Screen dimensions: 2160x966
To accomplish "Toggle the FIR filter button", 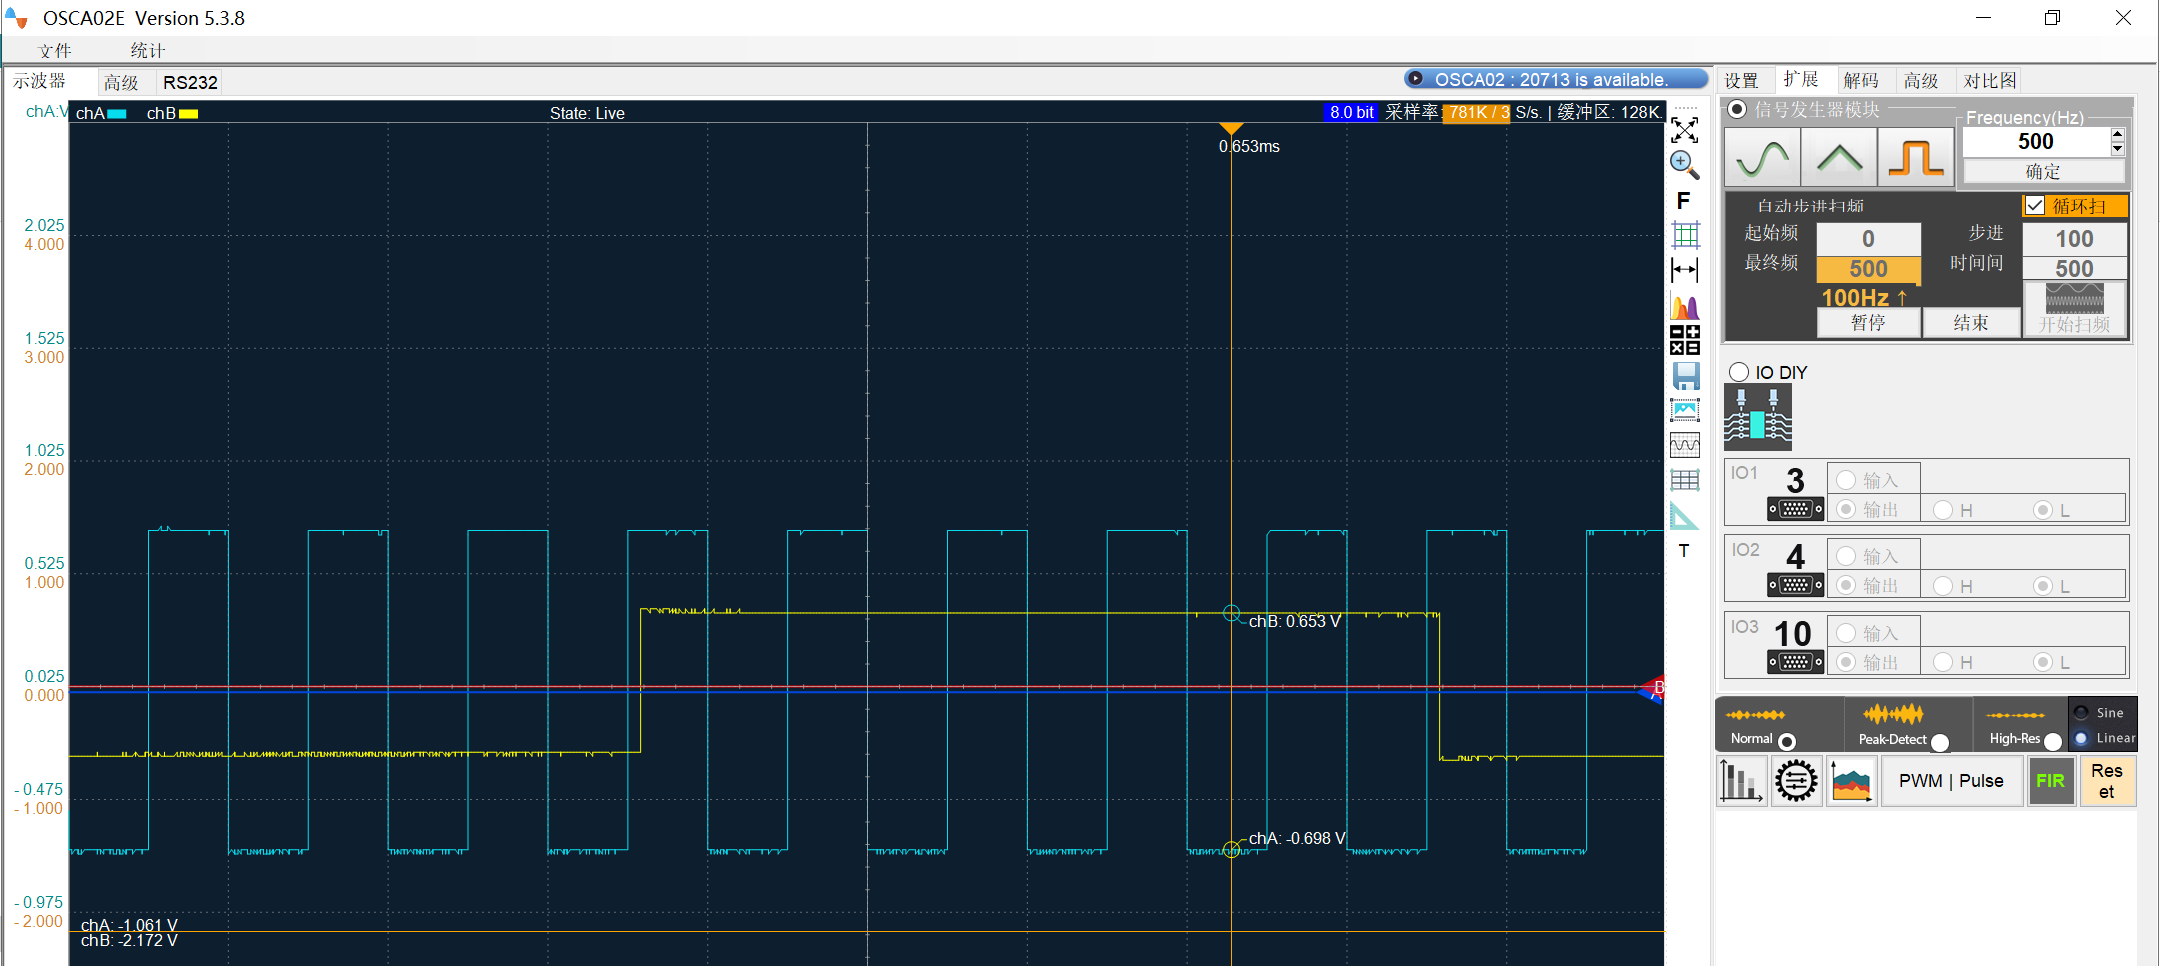I will [x=2050, y=781].
